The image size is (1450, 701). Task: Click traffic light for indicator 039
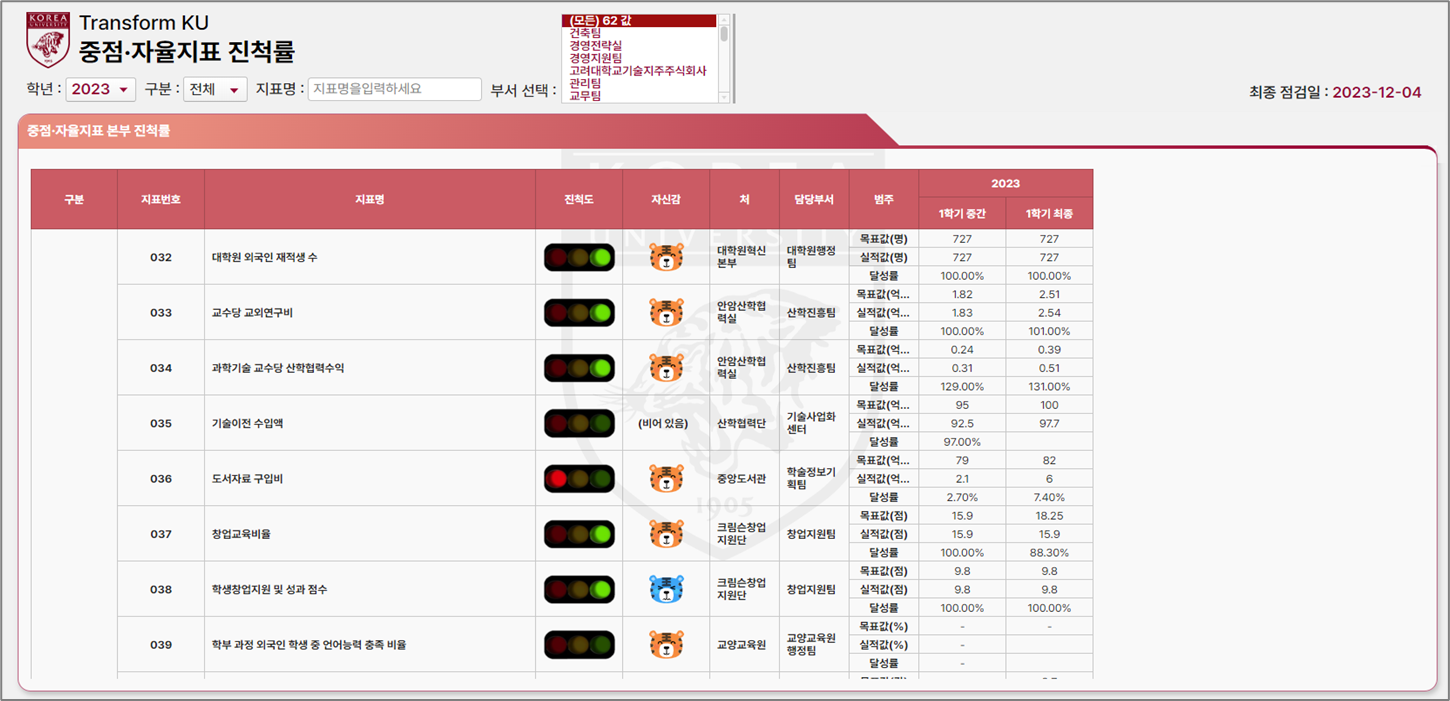click(x=579, y=645)
